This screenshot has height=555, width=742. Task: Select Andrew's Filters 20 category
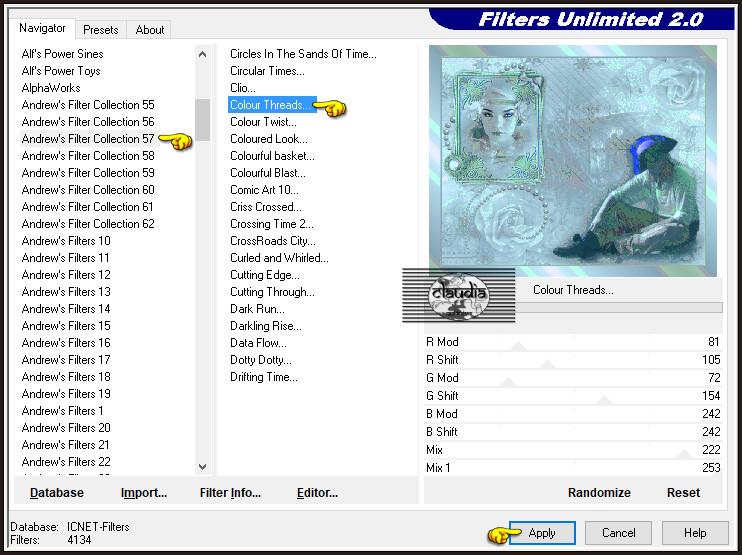pyautogui.click(x=66, y=429)
